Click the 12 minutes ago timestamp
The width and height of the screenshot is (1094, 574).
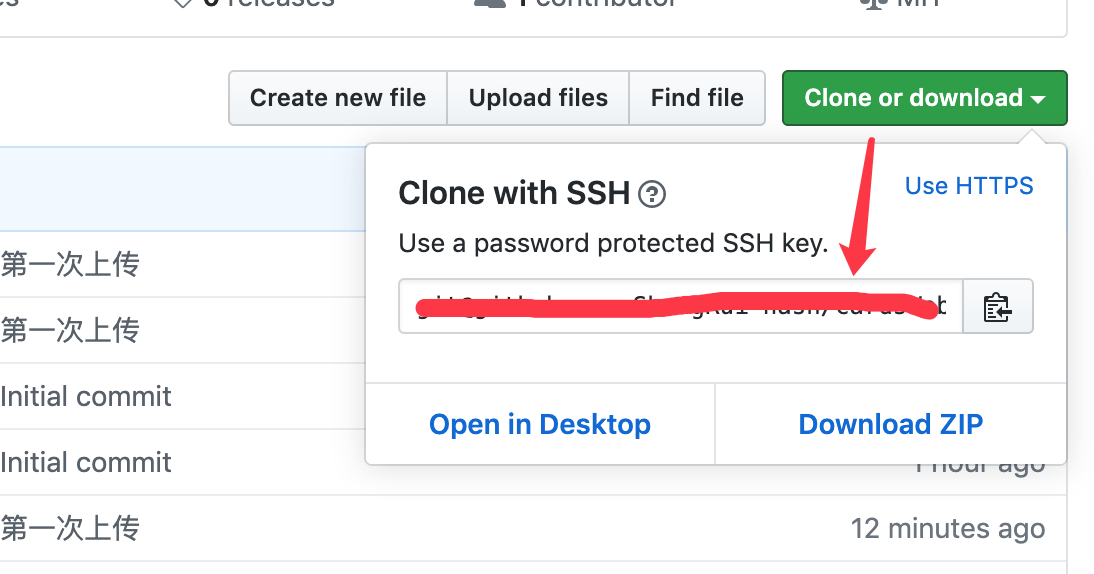click(947, 529)
